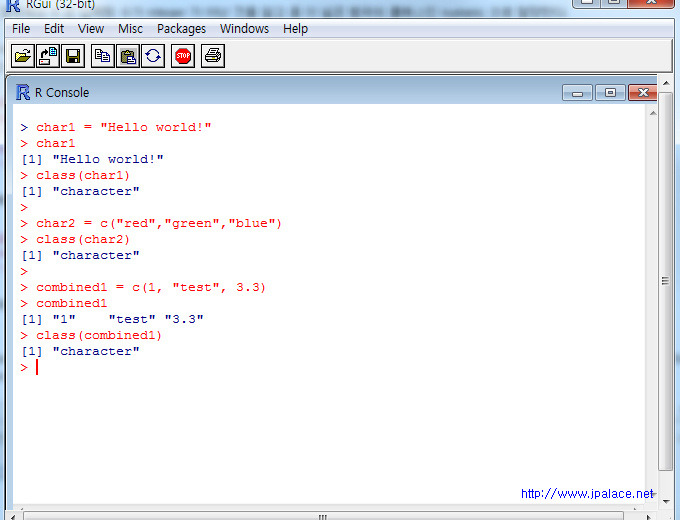Click the Copy toolbar icon
Screen dimensions: 680x520
point(103,56)
